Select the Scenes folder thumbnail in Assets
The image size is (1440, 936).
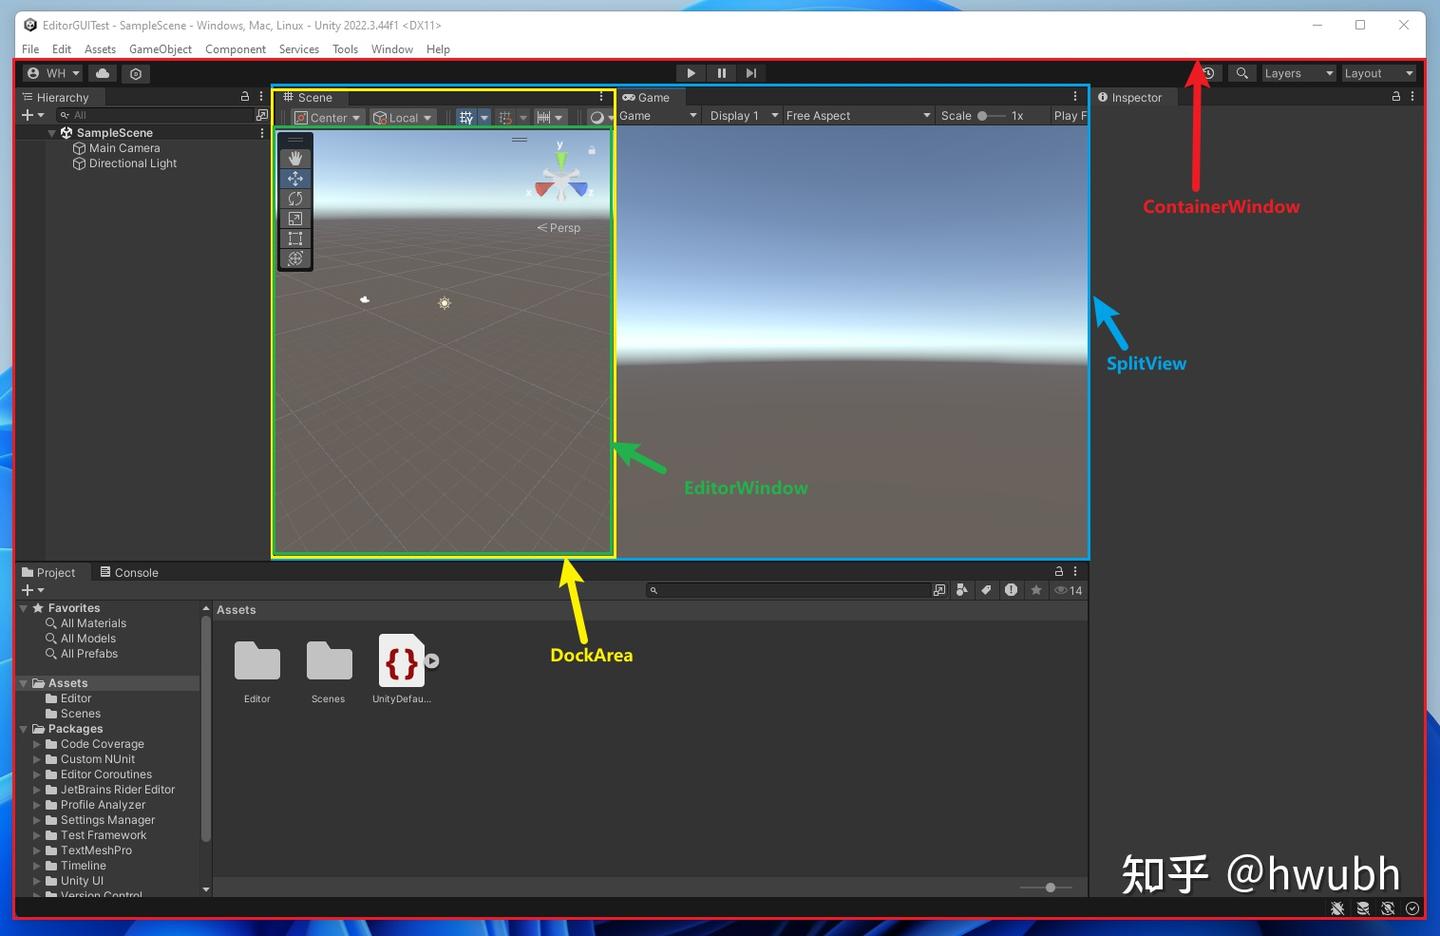point(328,662)
